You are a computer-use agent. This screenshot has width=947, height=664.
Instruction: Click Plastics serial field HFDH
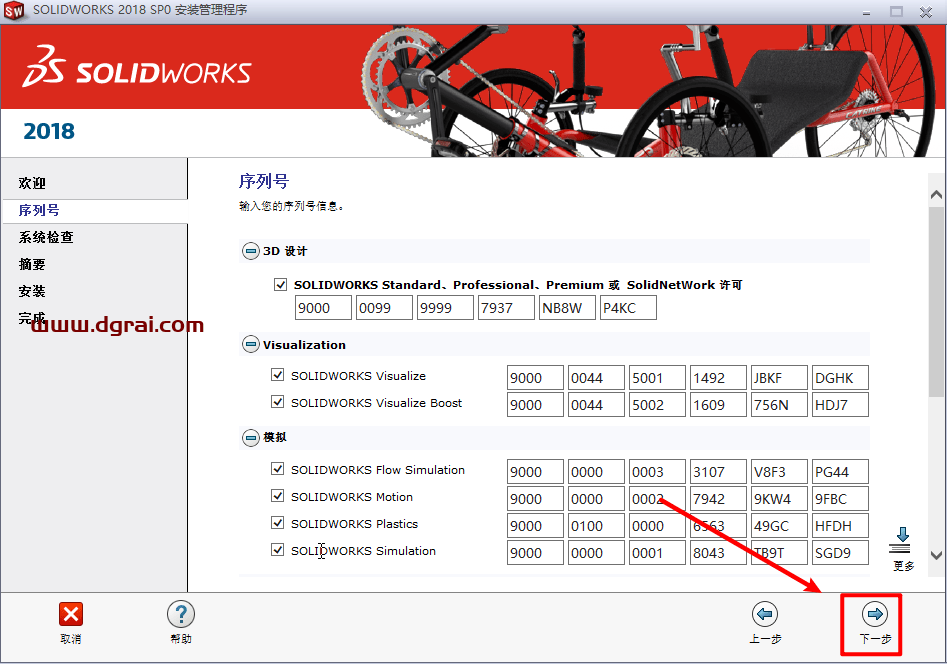coord(840,526)
